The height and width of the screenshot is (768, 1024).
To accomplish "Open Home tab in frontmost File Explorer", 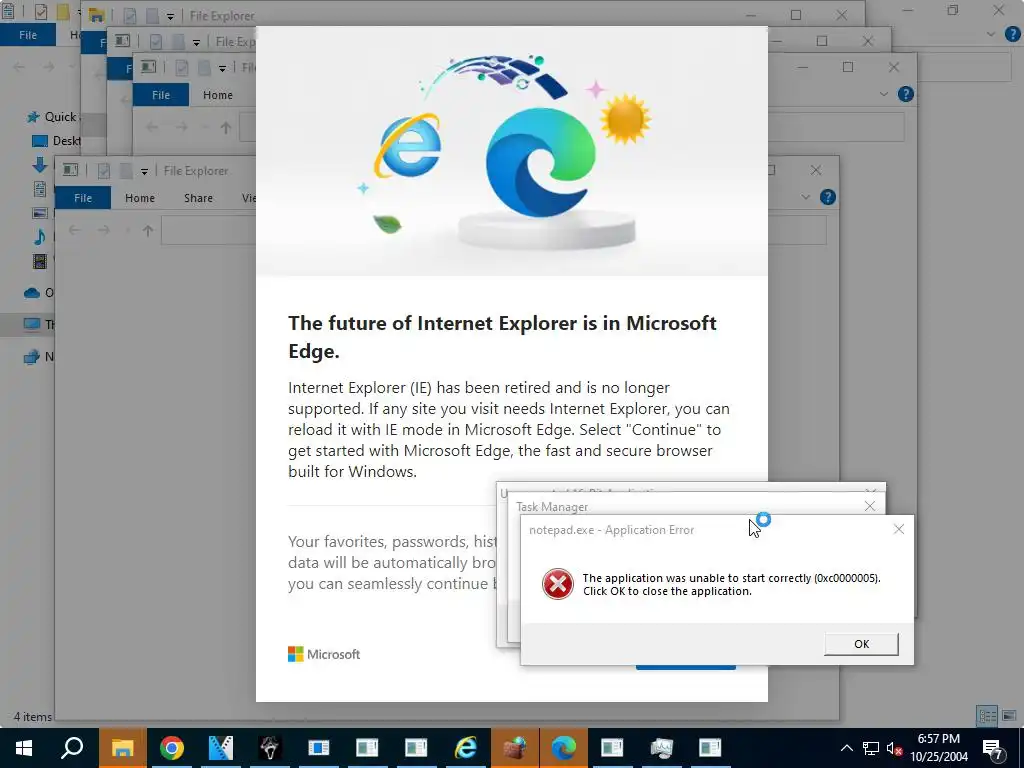I will 140,198.
